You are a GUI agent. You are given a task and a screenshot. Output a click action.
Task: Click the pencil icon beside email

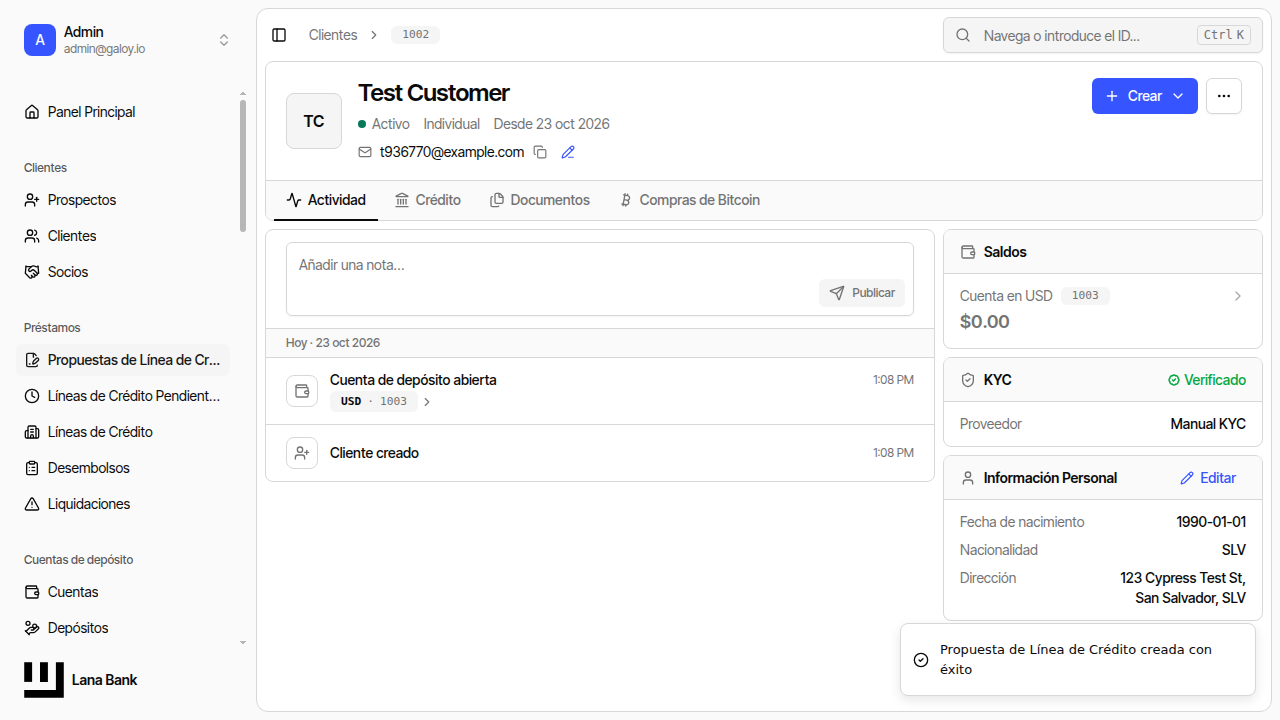click(x=568, y=152)
